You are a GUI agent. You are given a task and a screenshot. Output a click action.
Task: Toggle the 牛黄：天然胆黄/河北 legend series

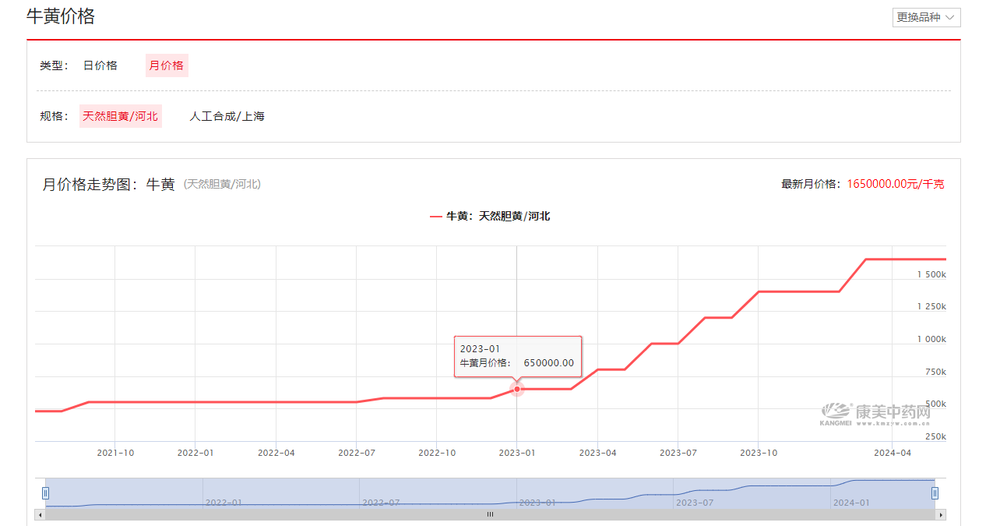490,216
